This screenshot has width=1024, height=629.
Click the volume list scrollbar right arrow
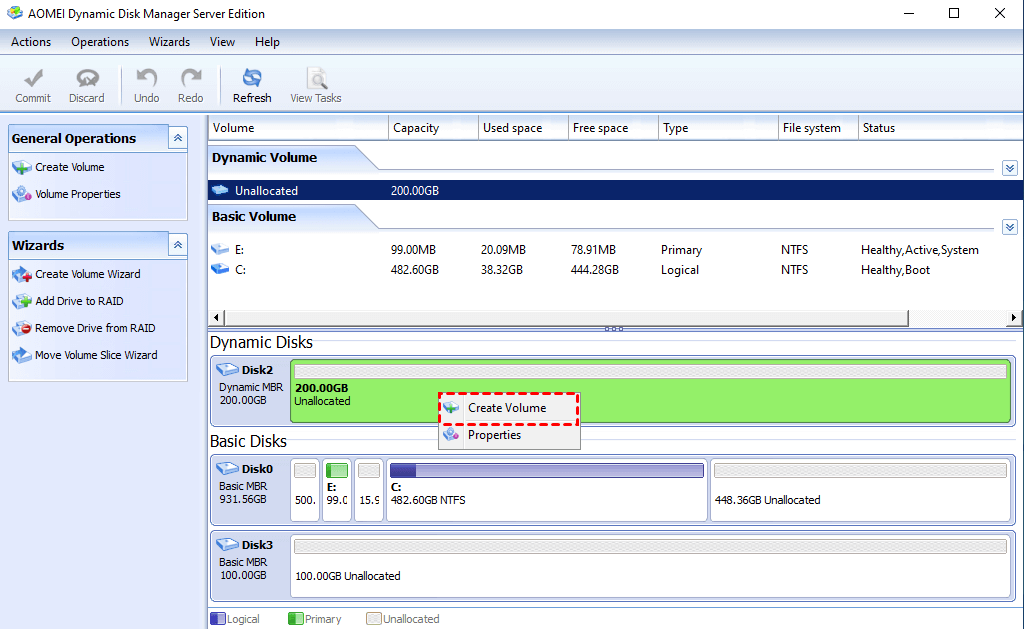[1013, 317]
